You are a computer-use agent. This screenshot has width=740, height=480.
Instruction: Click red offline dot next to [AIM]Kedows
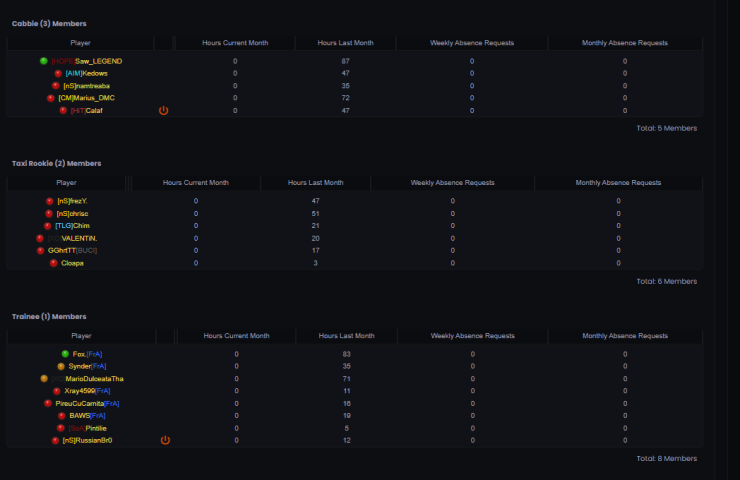coord(58,73)
